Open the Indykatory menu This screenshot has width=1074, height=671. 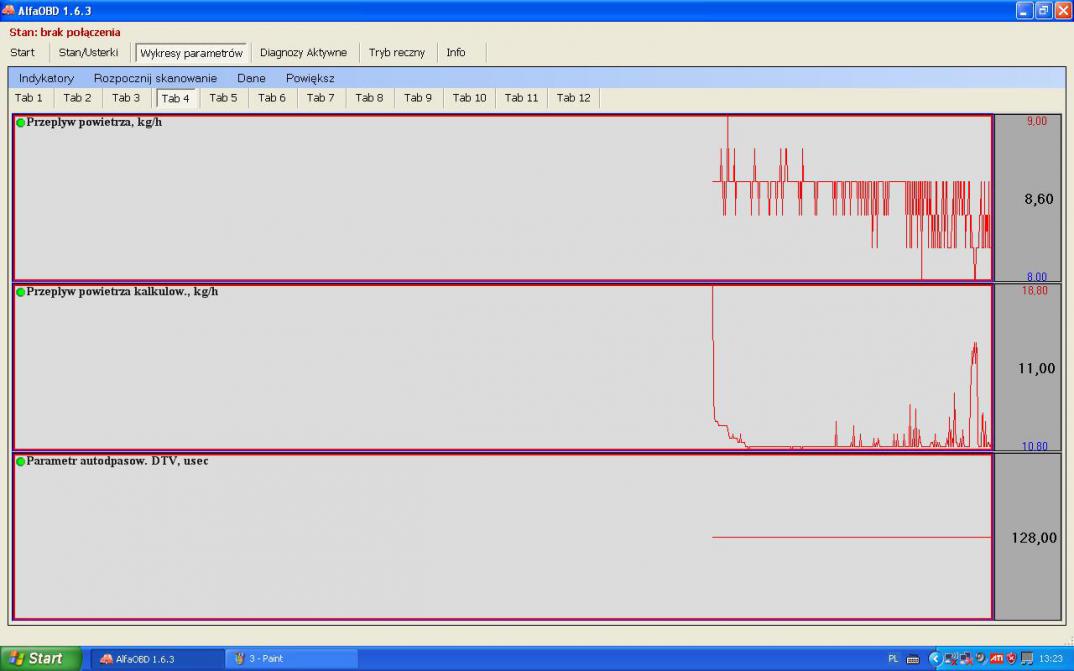pyautogui.click(x=46, y=78)
